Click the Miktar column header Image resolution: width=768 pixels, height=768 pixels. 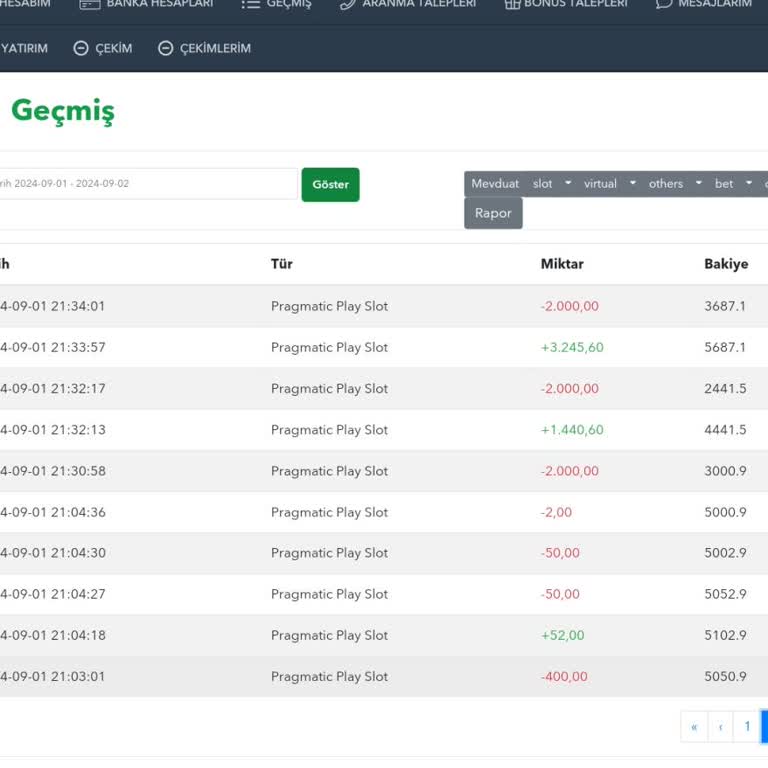562,264
